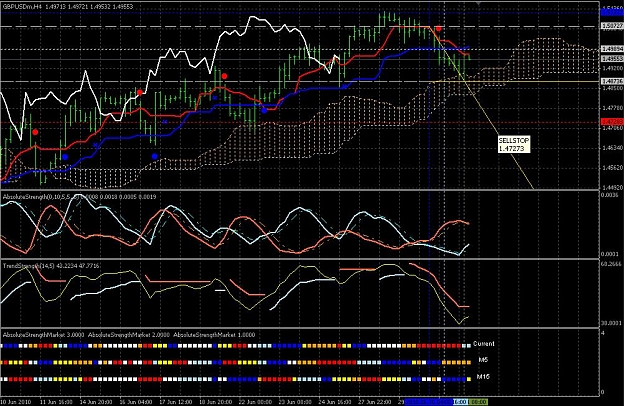Screen dimensions: 625x406
Task: Click the 24 Jun 16:00 time label
Action: coord(335,402)
